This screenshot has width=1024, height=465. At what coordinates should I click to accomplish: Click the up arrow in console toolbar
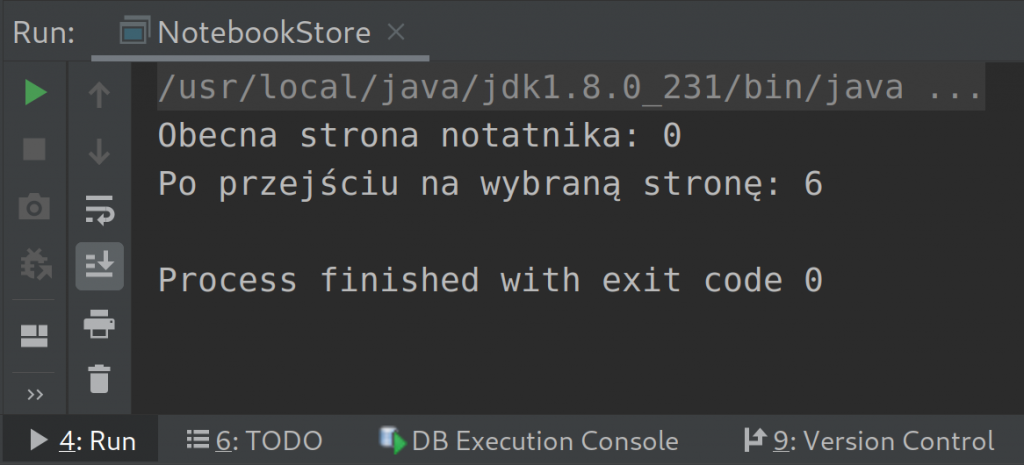click(99, 95)
